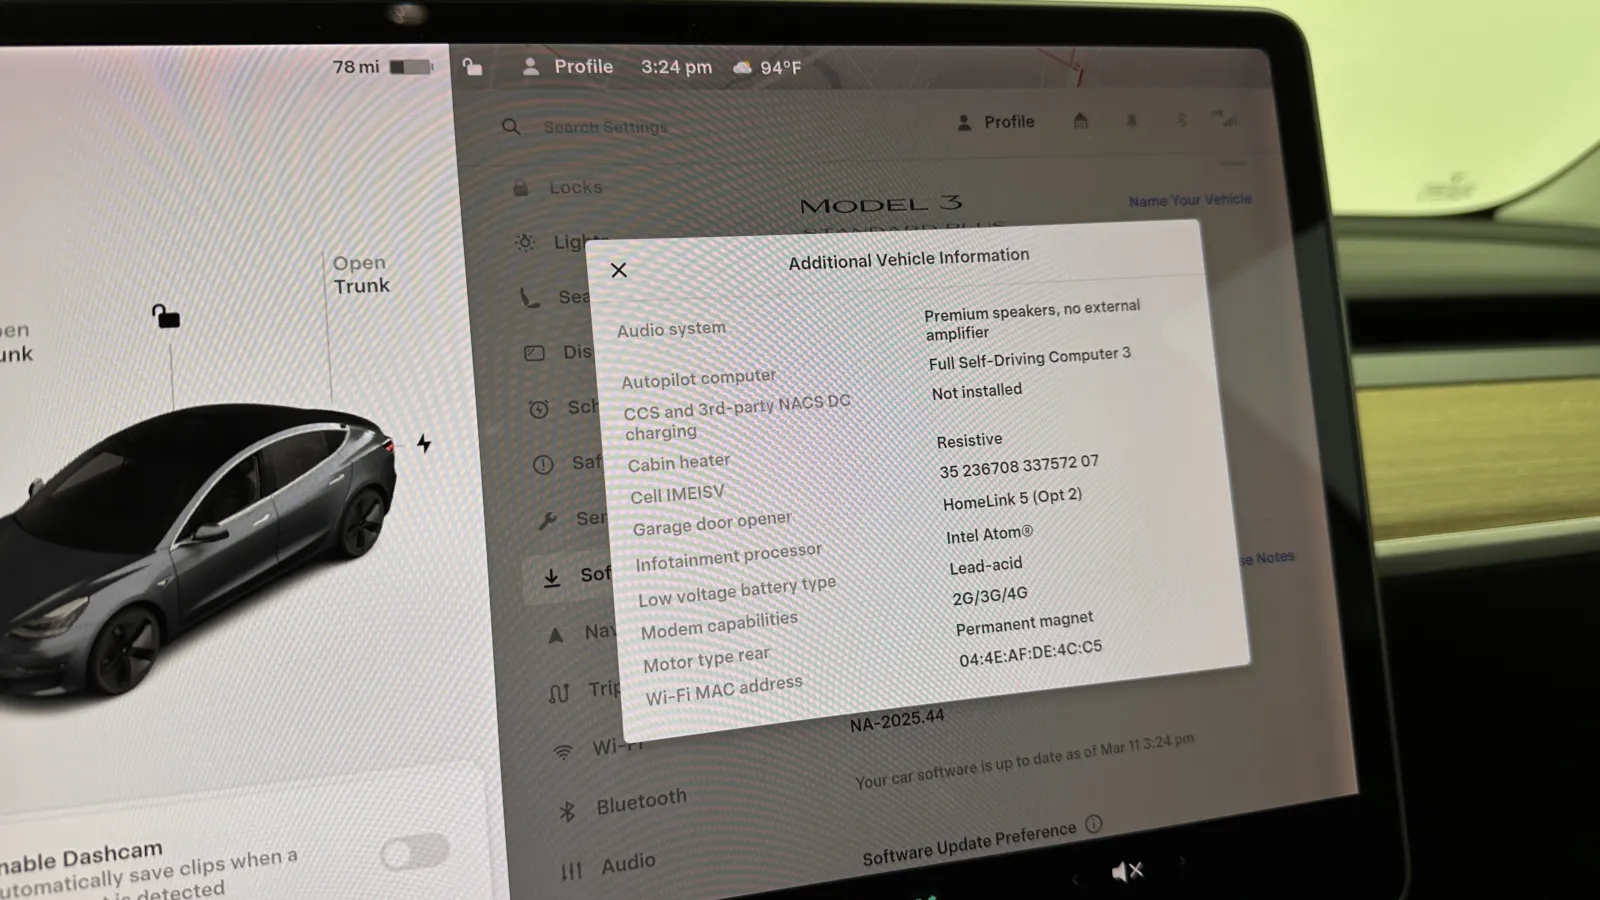Tap the Bluetooth icon in settings header
This screenshot has height=900, width=1600.
1181,120
